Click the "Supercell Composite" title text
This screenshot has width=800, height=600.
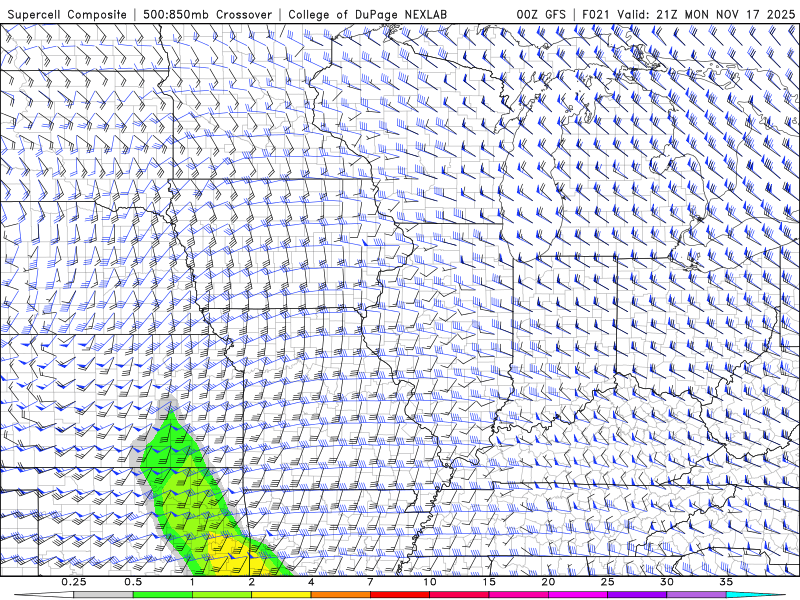(x=67, y=14)
